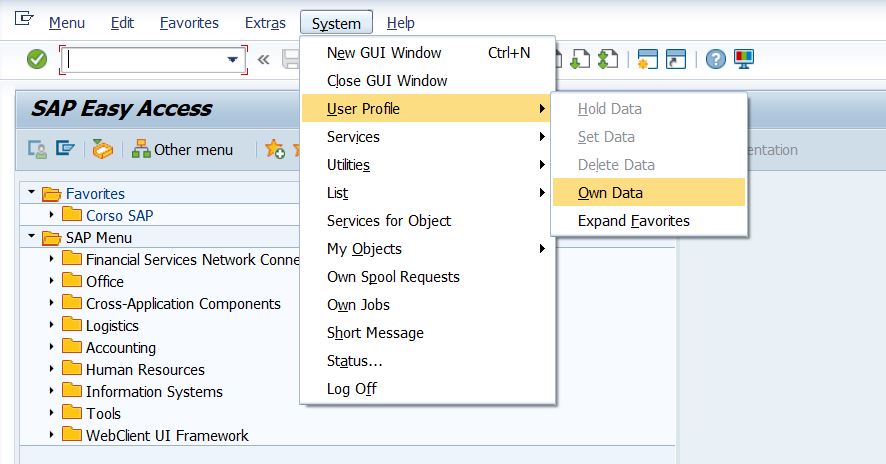Open the Services submenu entry
The height and width of the screenshot is (464, 886).
point(428,137)
